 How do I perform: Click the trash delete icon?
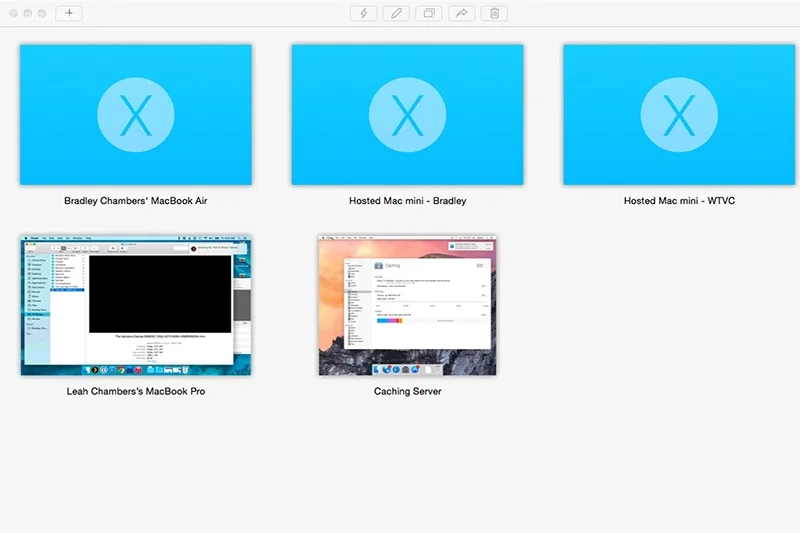494,13
